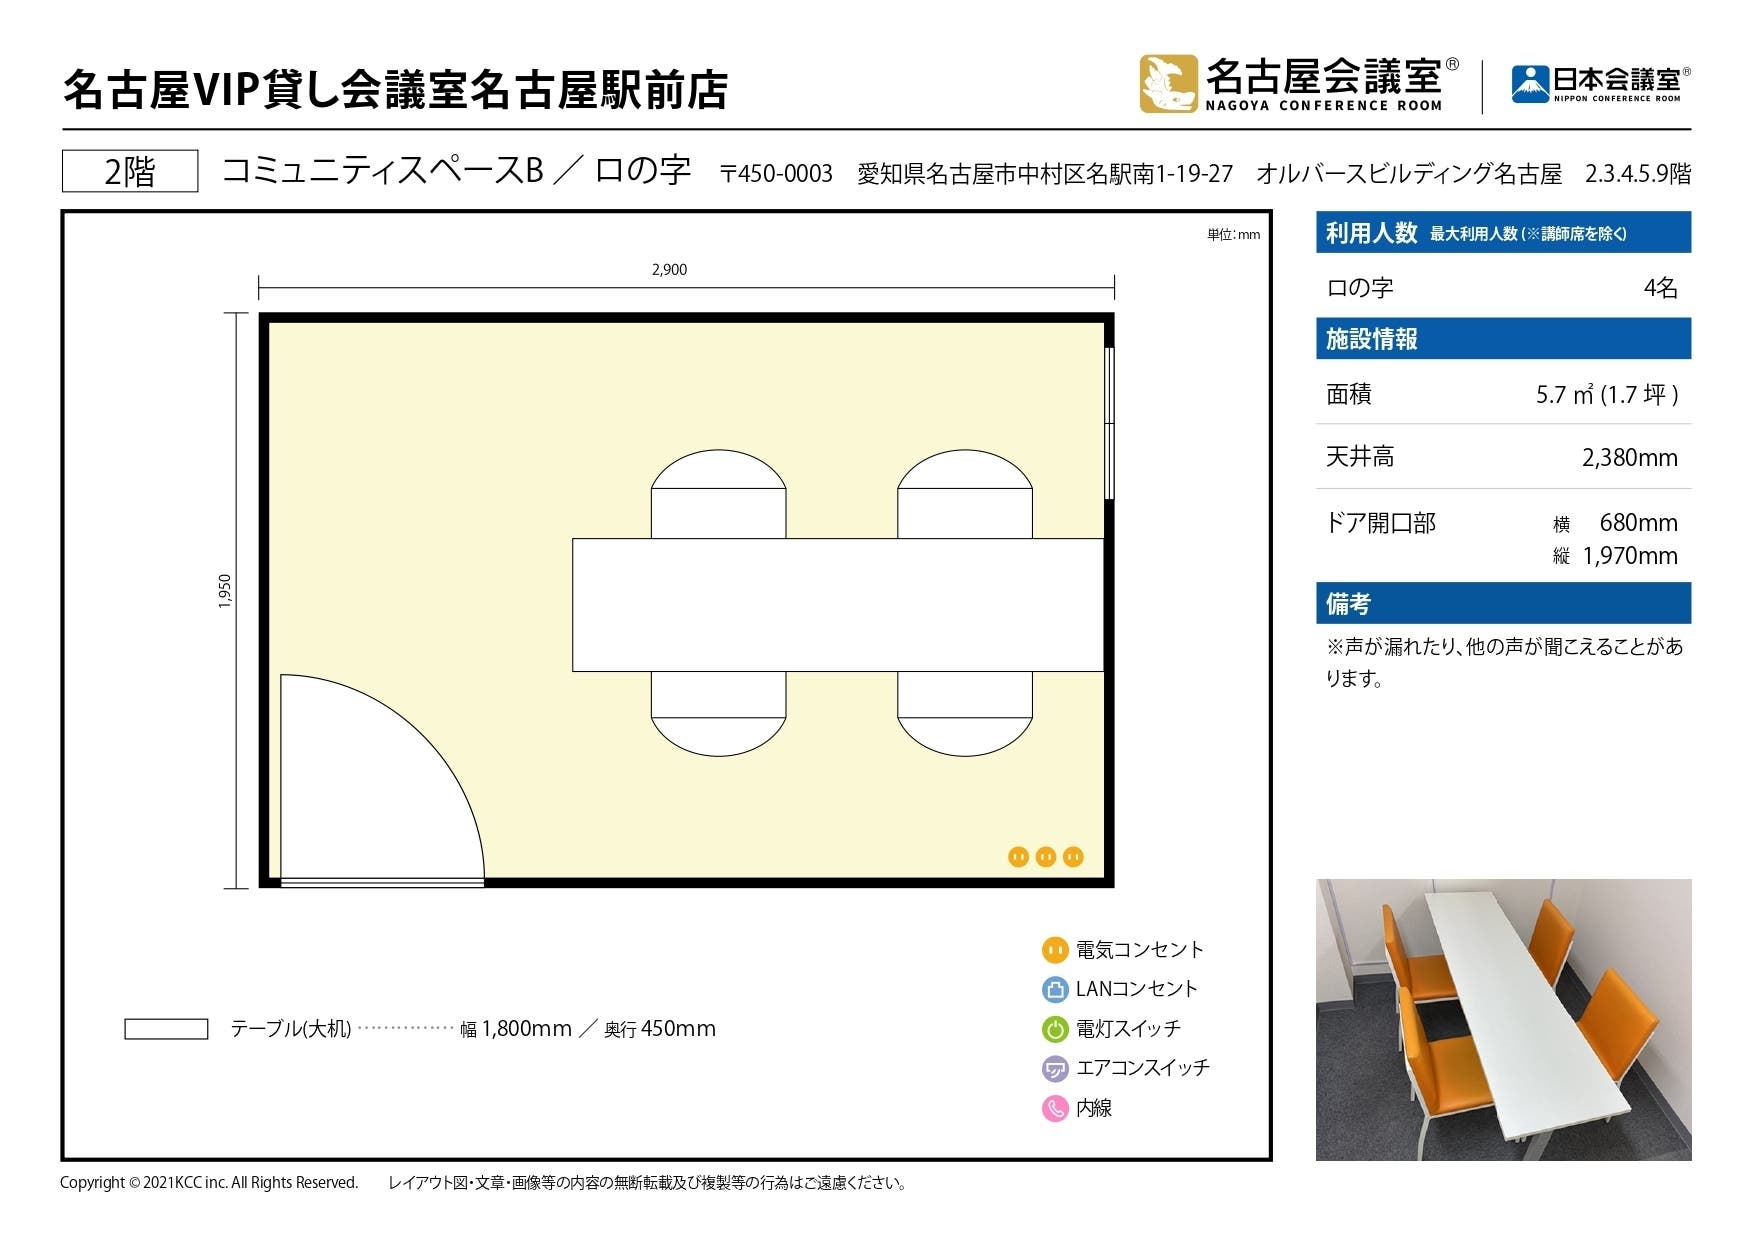Click the copyright notice link
Screen dimensions: 1754x1241
click(x=208, y=1182)
